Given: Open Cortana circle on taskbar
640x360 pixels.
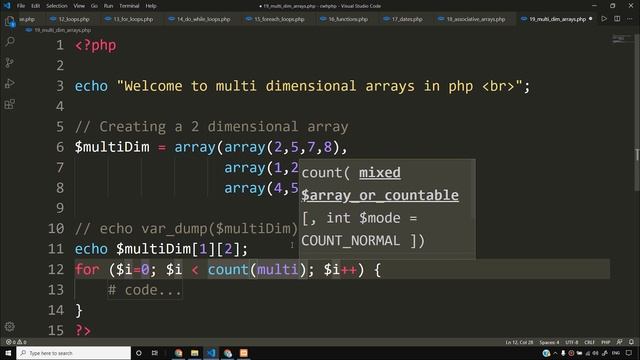Looking at the screenshot, I should point(139,353).
